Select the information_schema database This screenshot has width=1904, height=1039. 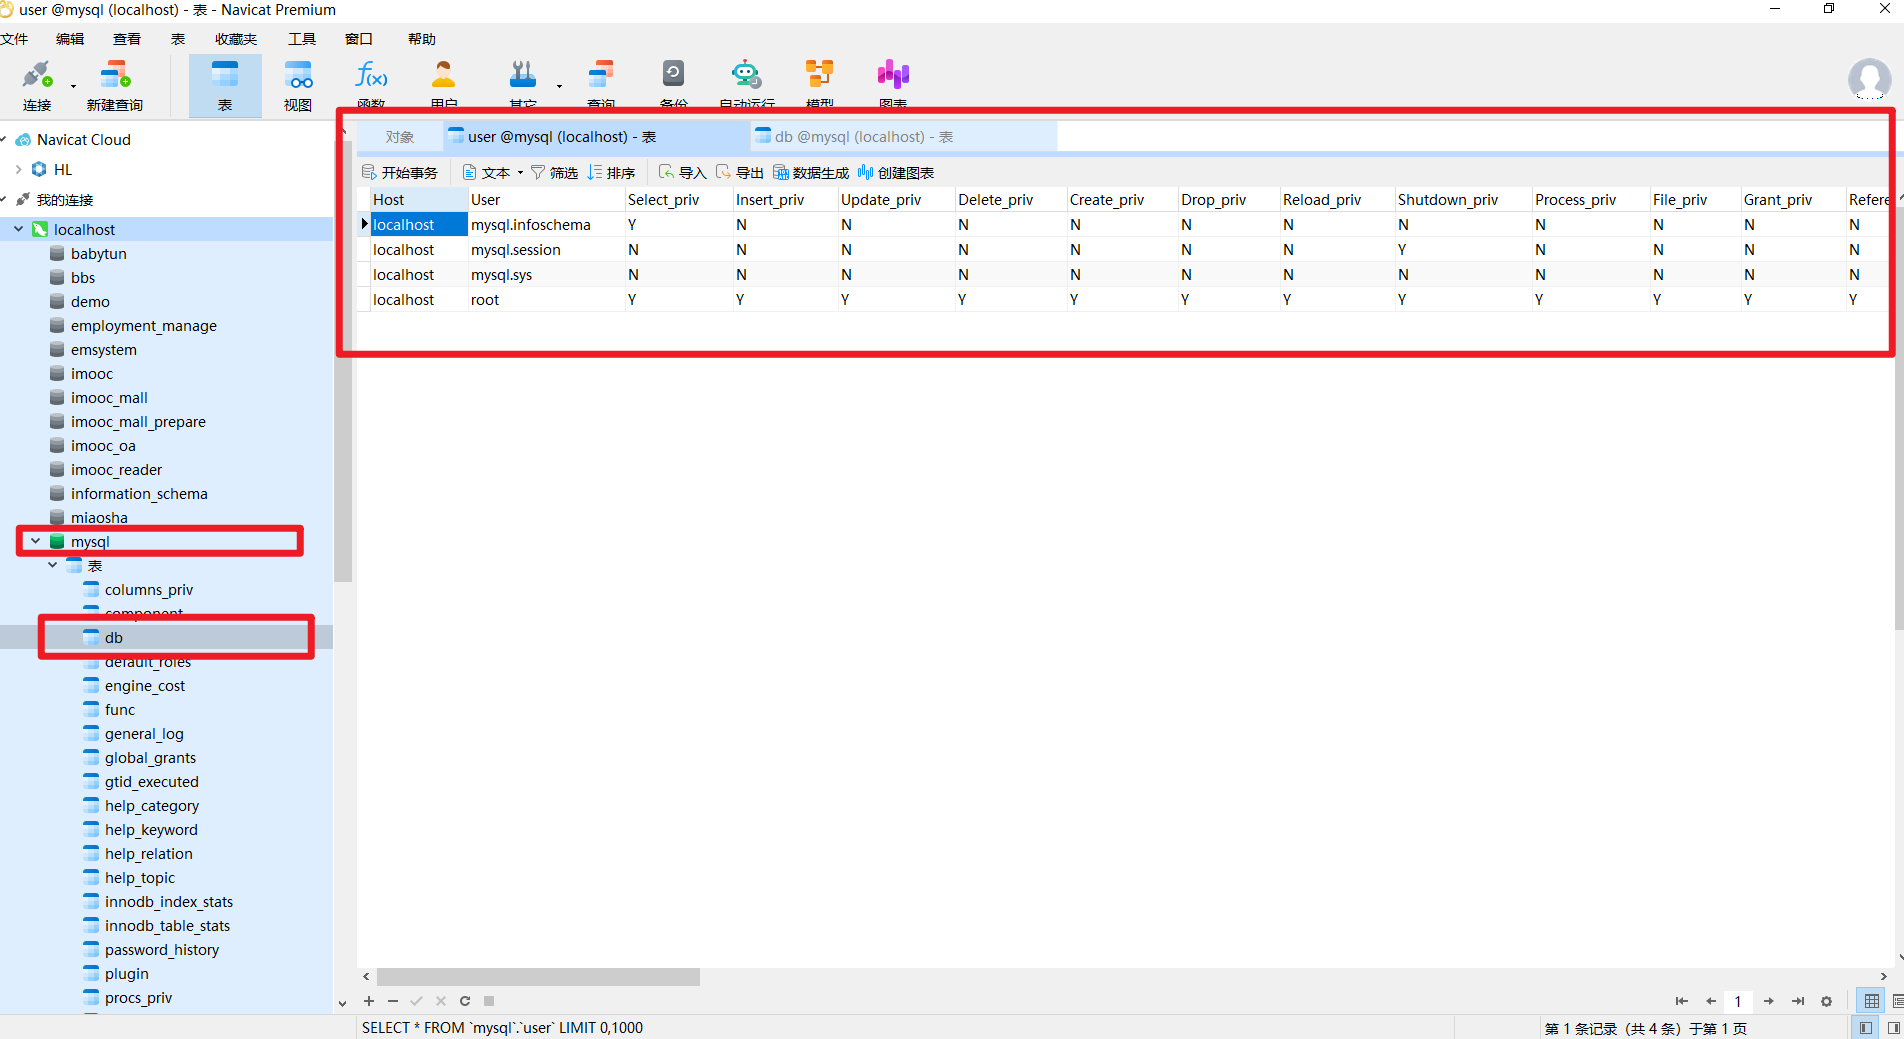click(x=139, y=494)
